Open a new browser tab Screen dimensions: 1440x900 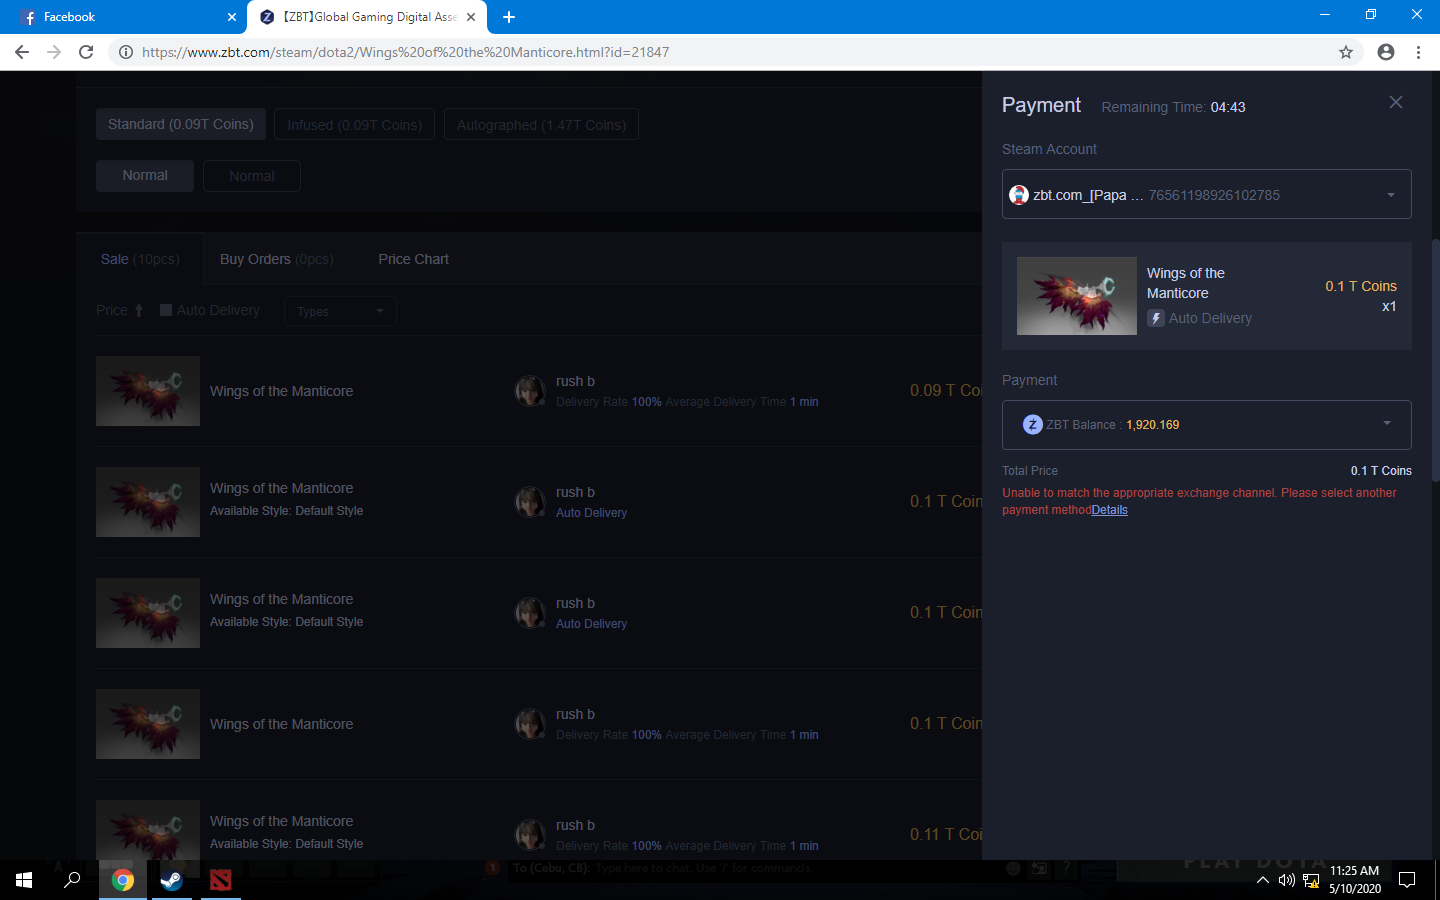(x=509, y=17)
